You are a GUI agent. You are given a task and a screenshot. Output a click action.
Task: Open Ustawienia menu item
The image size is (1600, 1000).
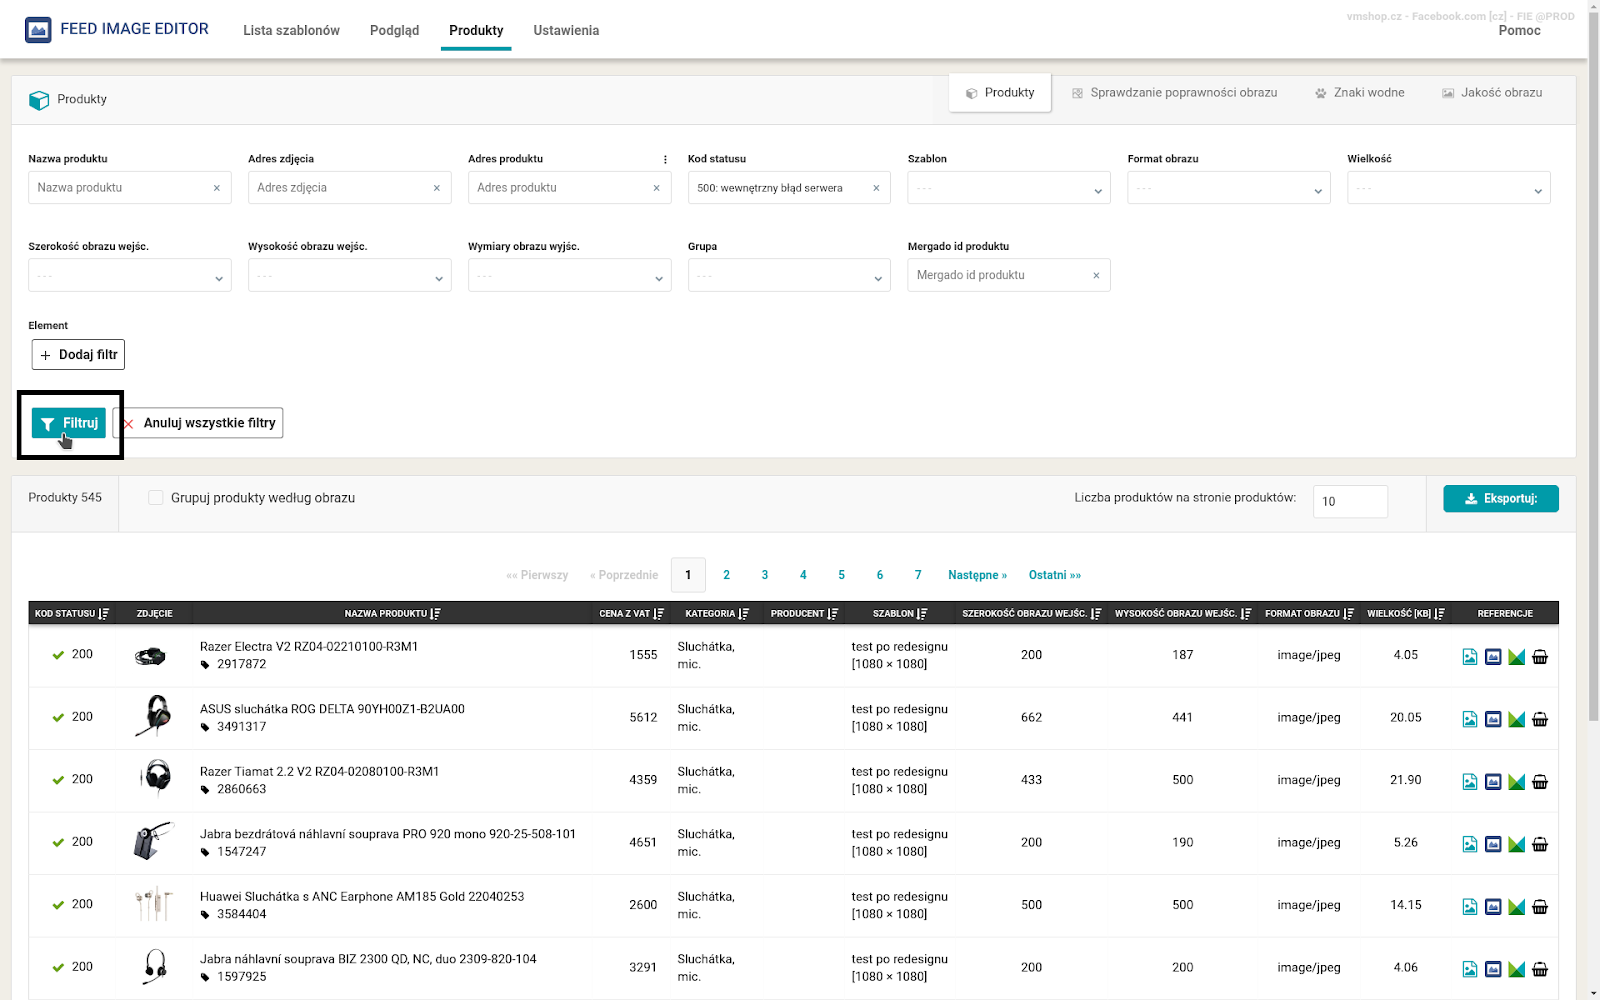pos(566,30)
